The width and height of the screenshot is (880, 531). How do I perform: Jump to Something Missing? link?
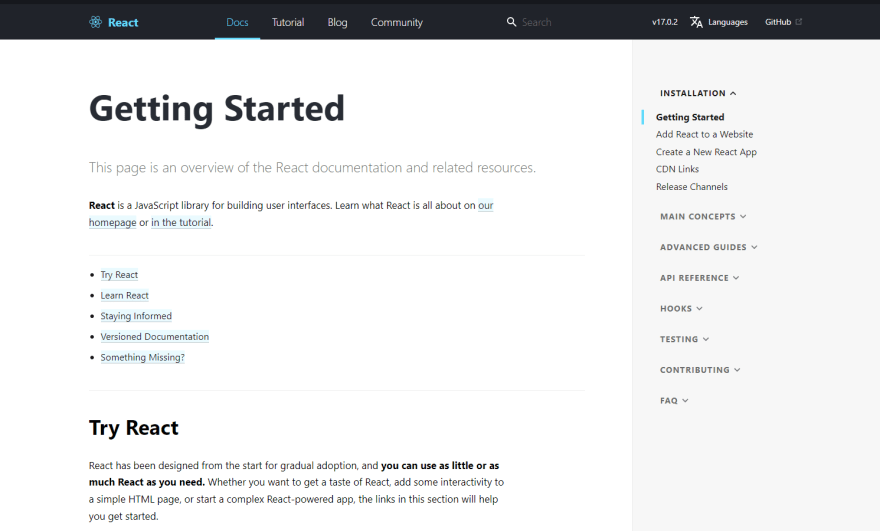pyautogui.click(x=143, y=358)
